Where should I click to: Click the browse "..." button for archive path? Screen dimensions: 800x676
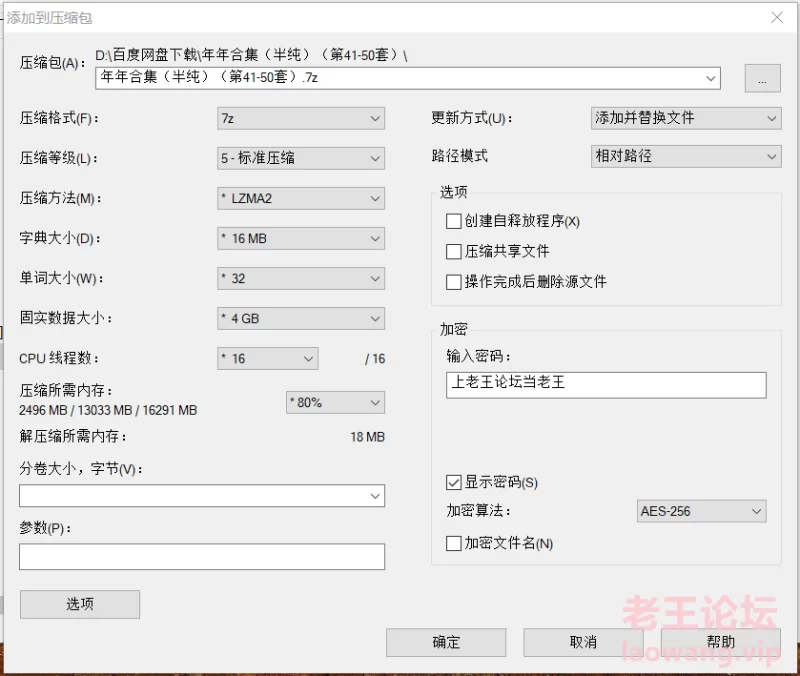point(762,78)
